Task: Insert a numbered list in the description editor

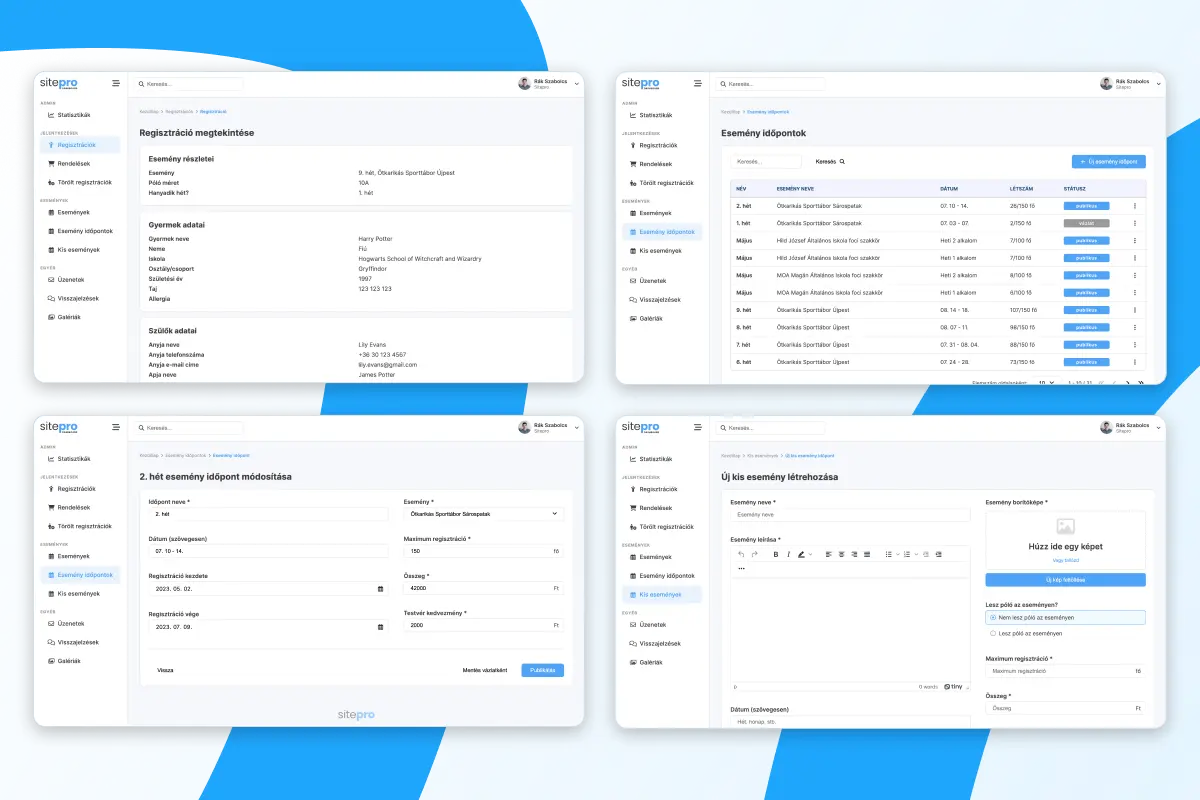Action: [907, 554]
